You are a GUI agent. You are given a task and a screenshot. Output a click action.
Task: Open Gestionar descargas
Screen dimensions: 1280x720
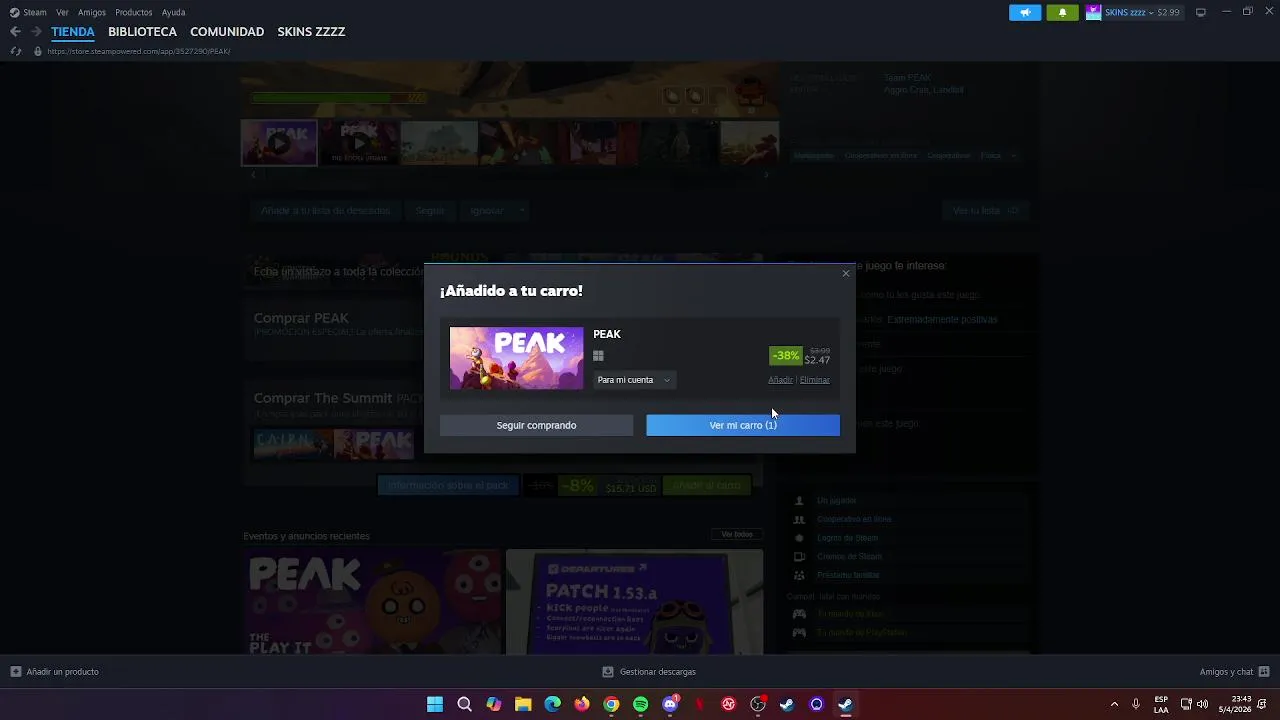point(657,672)
